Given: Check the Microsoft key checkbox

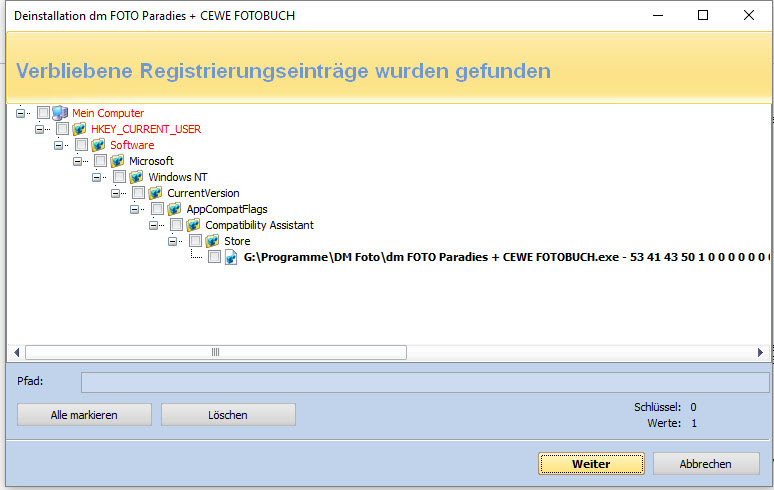Looking at the screenshot, I should 100,161.
